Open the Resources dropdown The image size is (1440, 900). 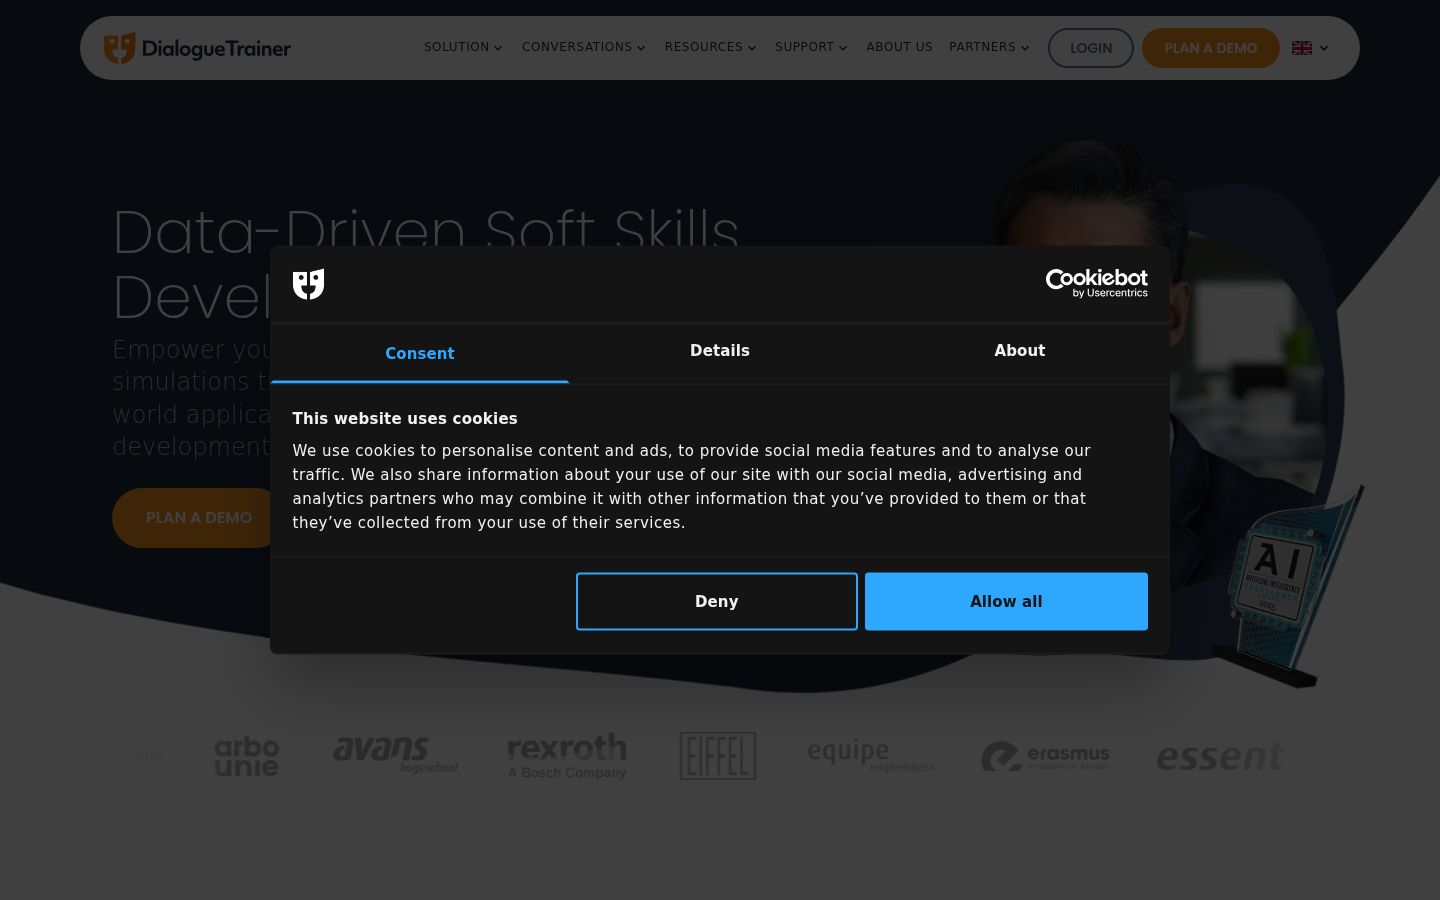tap(711, 47)
